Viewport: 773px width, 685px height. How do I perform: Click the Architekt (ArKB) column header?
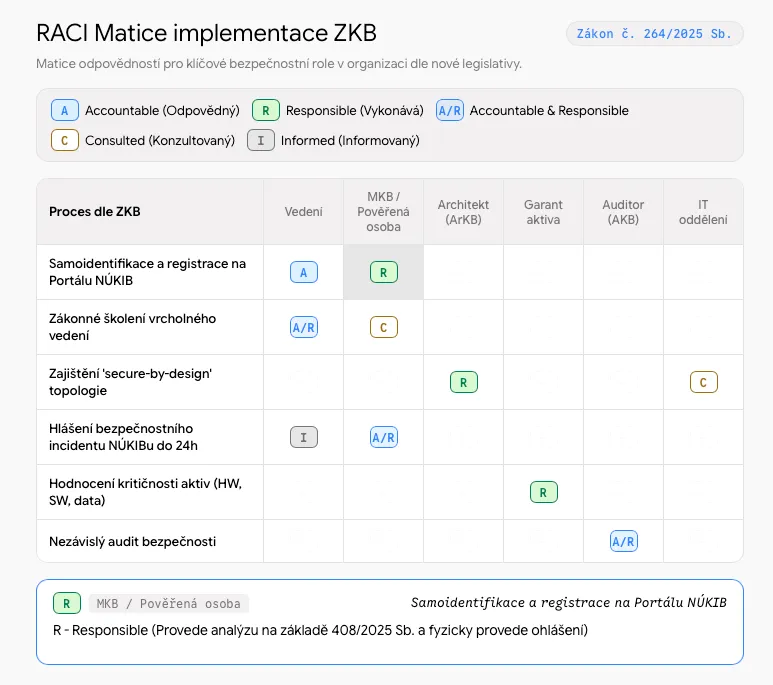463,212
